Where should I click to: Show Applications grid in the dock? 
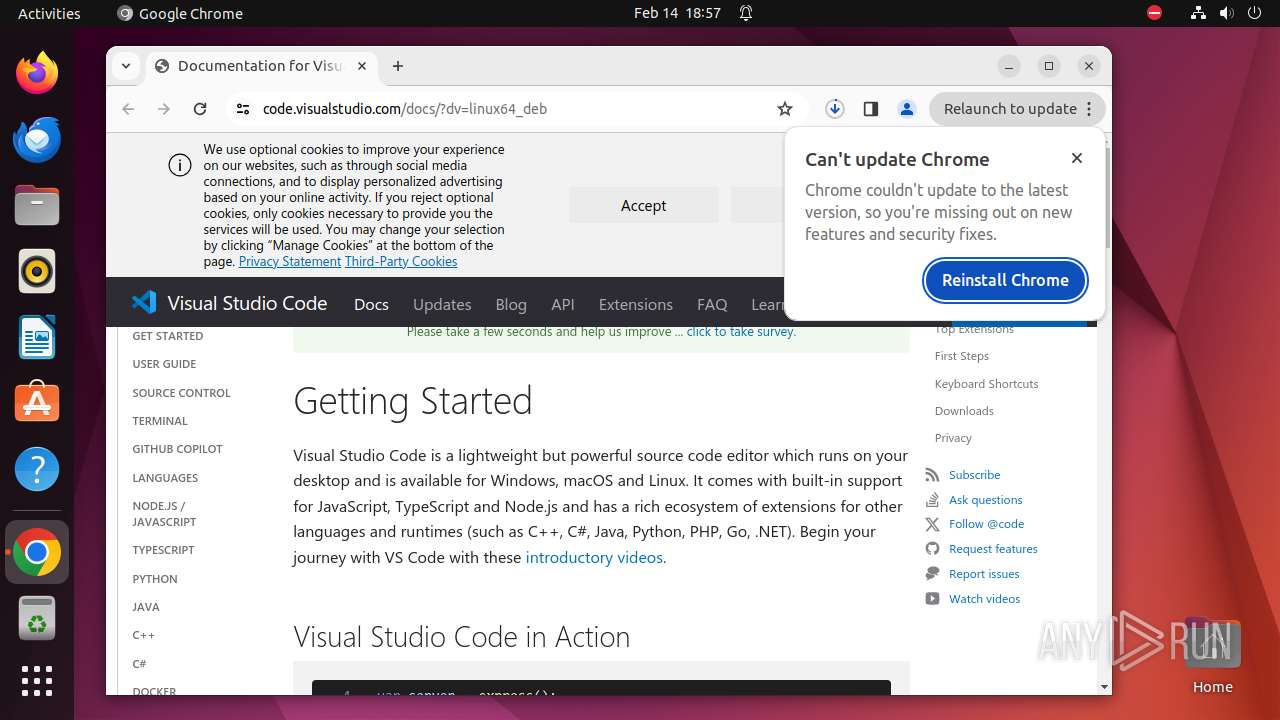click(37, 681)
